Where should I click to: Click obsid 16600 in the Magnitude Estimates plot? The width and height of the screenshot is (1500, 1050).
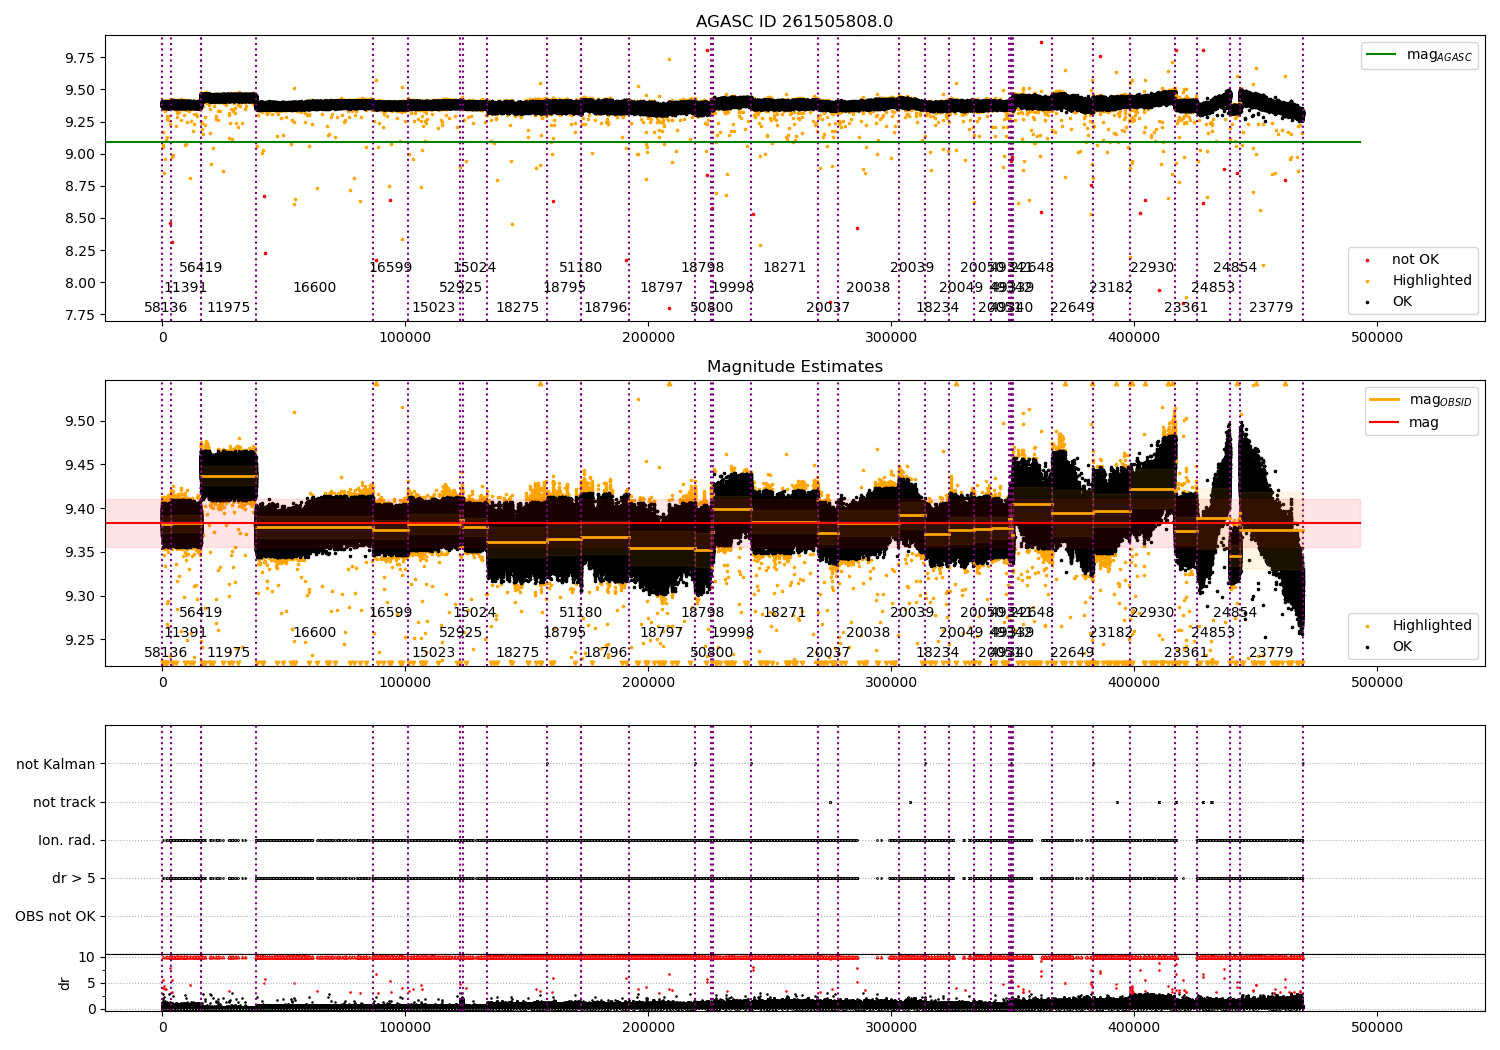[x=315, y=632]
